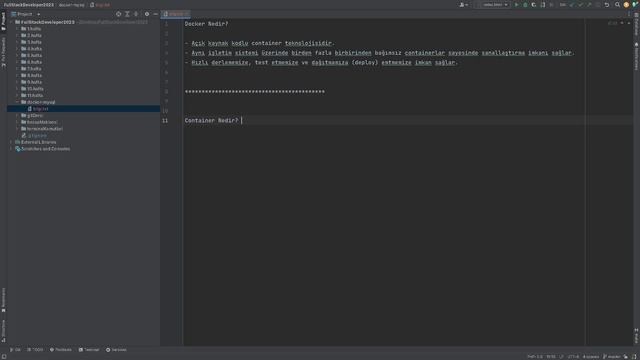
Task: Open the Search Everywhere magnifier icon
Action: (618, 5)
